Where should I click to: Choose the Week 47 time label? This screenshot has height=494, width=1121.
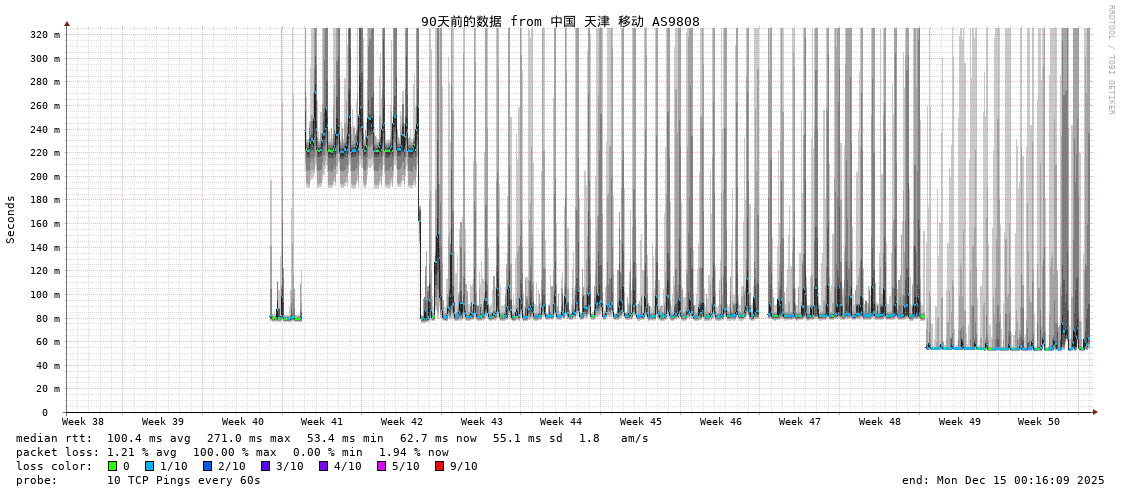[x=800, y=422]
